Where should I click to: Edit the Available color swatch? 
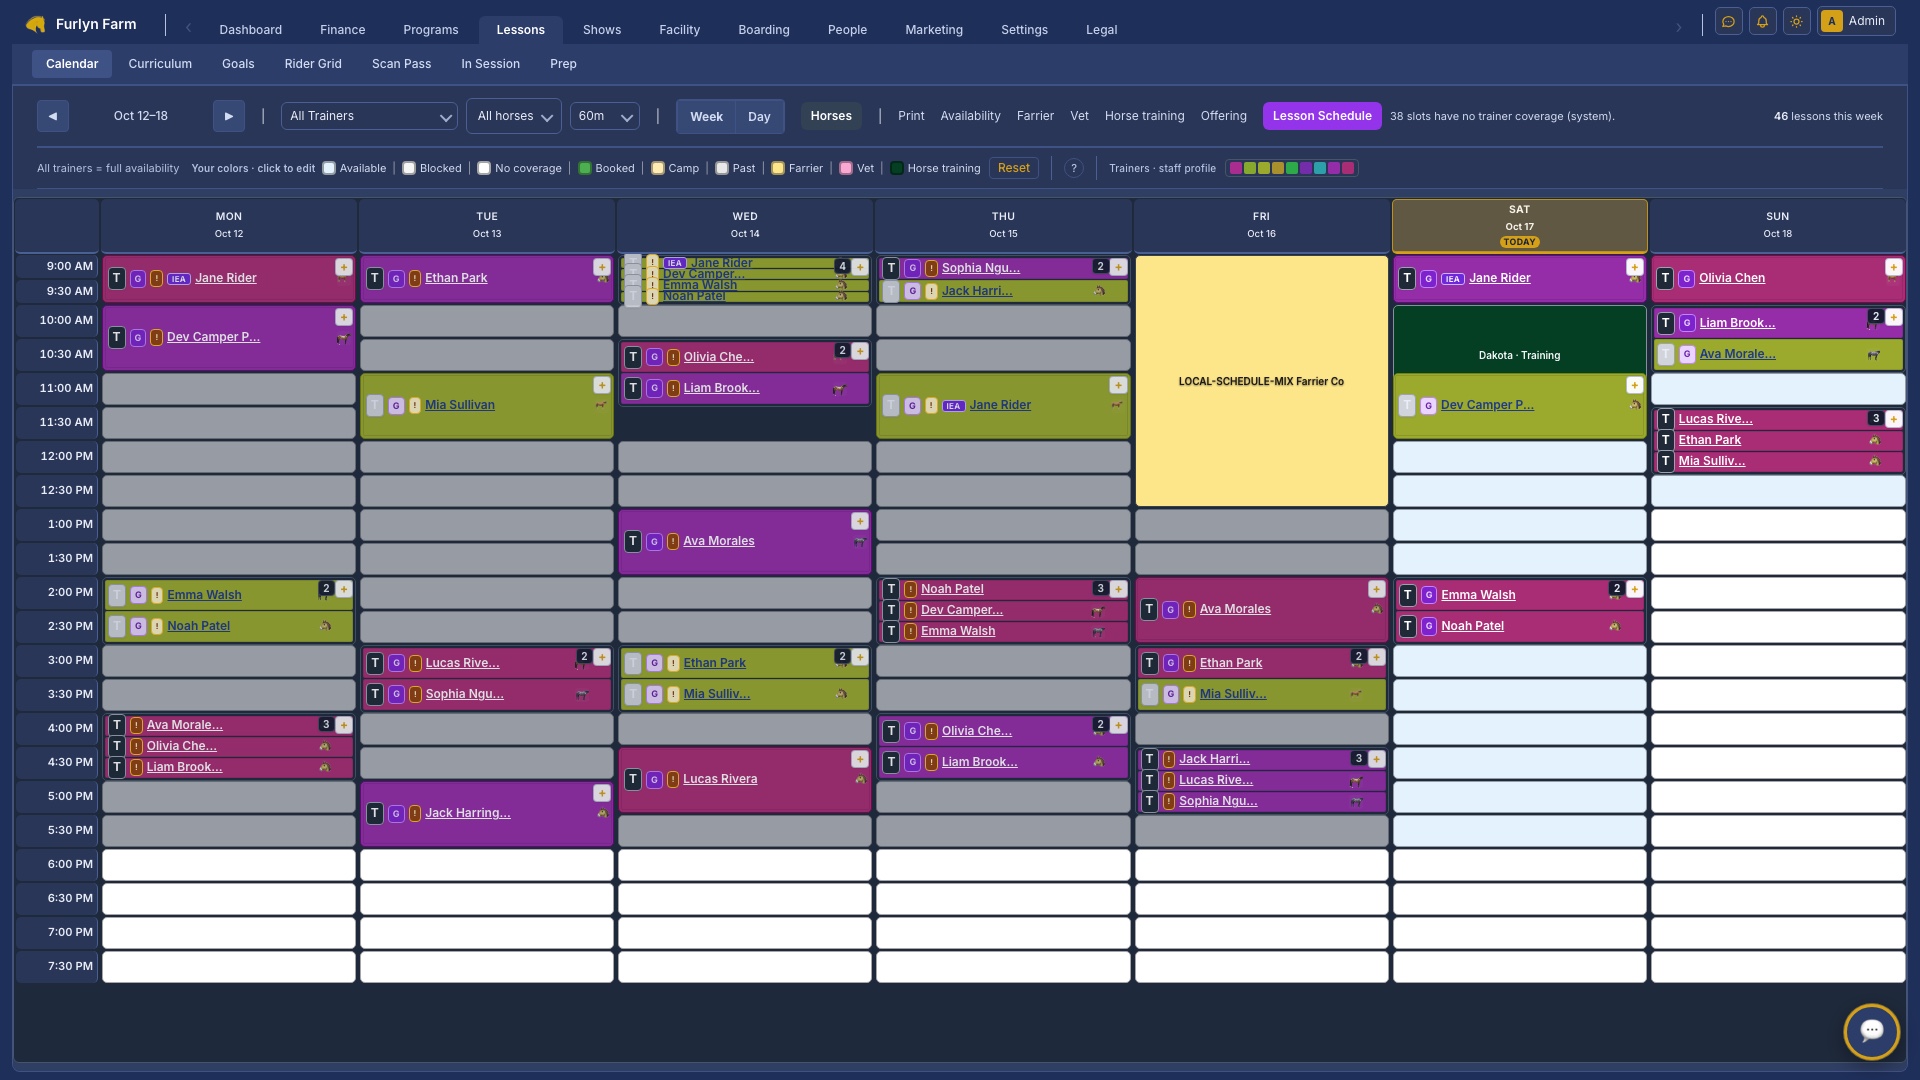click(x=329, y=168)
